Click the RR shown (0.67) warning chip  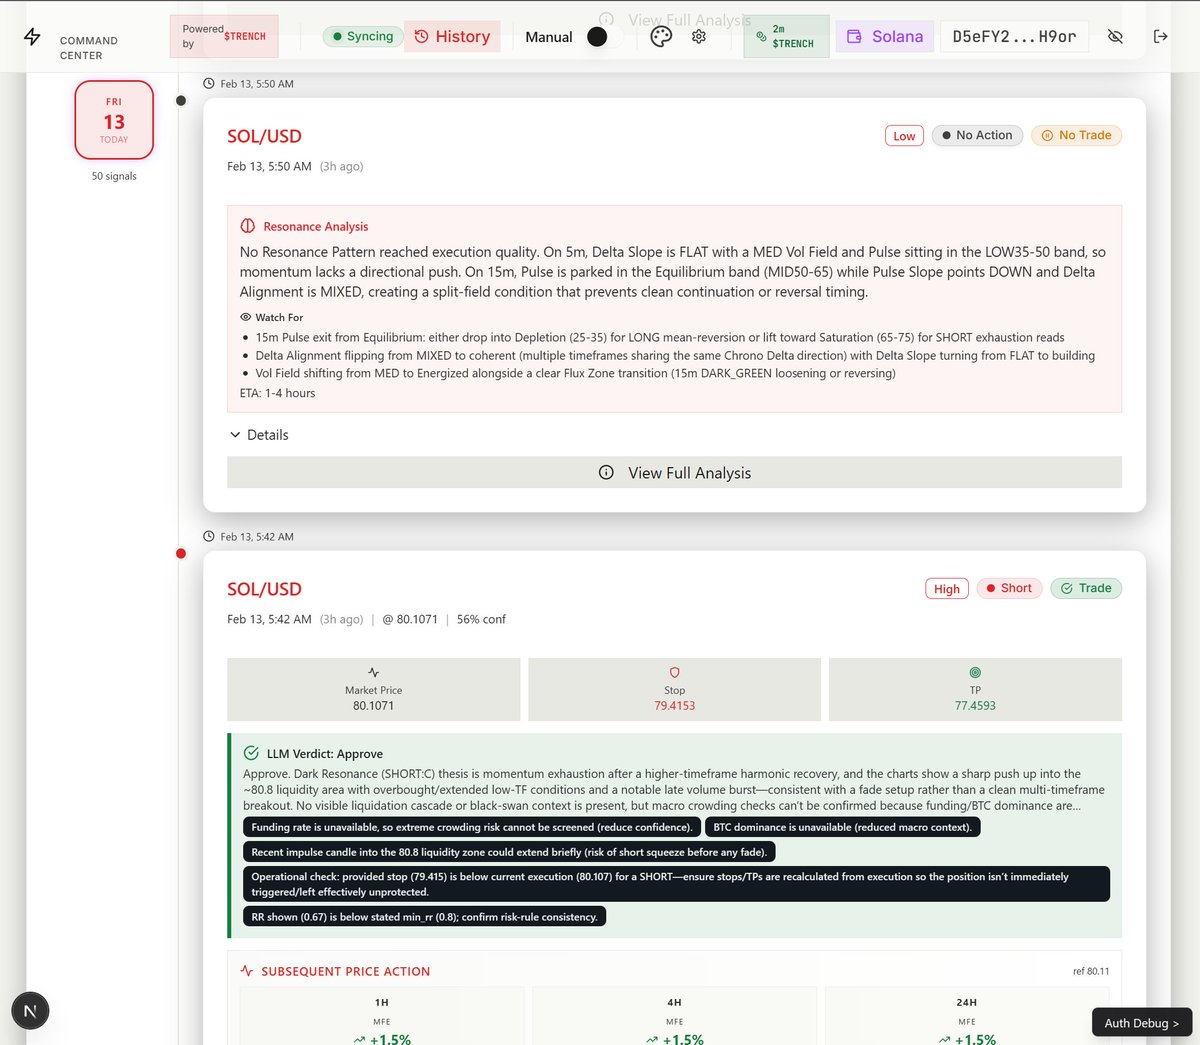[x=424, y=916]
